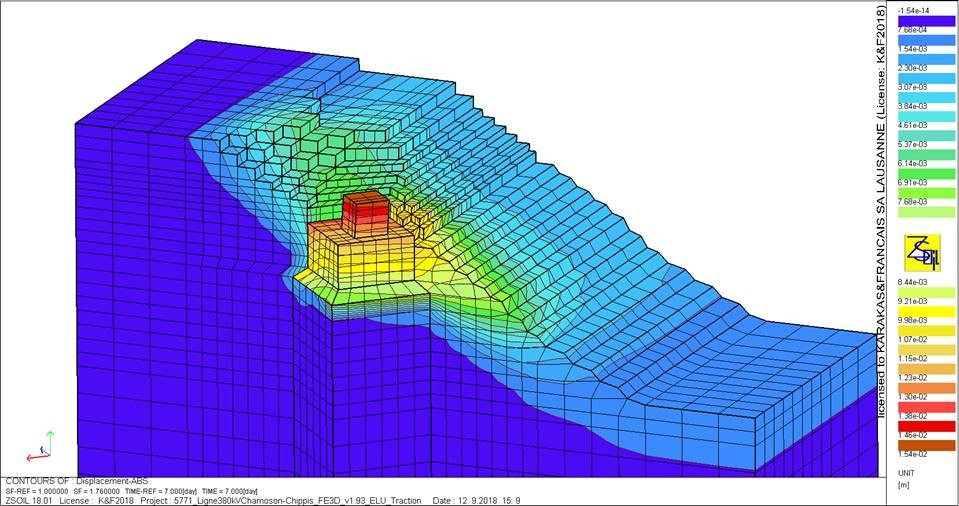Image resolution: width=959 pixels, height=506 pixels.
Task: Pick the swatch between 9.98e-03 and 1.07e-02
Action: [x=926, y=330]
